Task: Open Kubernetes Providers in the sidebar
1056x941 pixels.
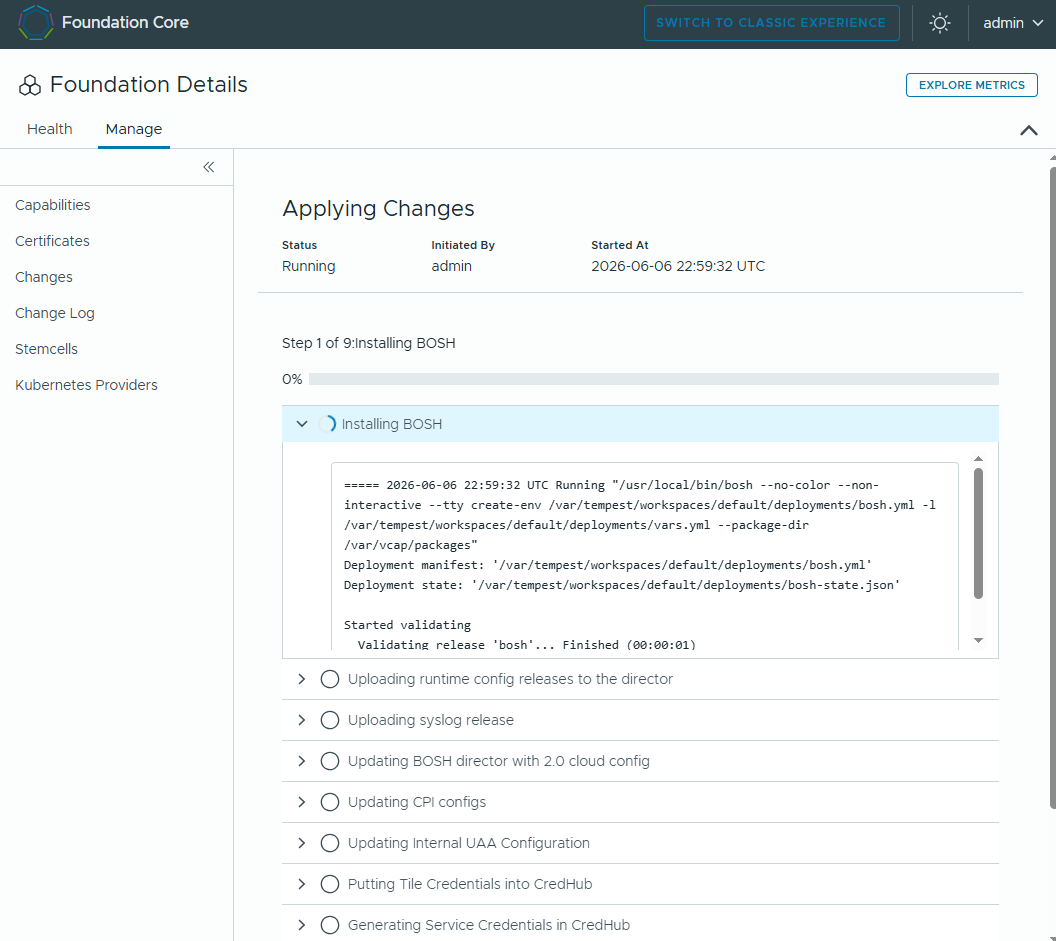Action: 86,385
